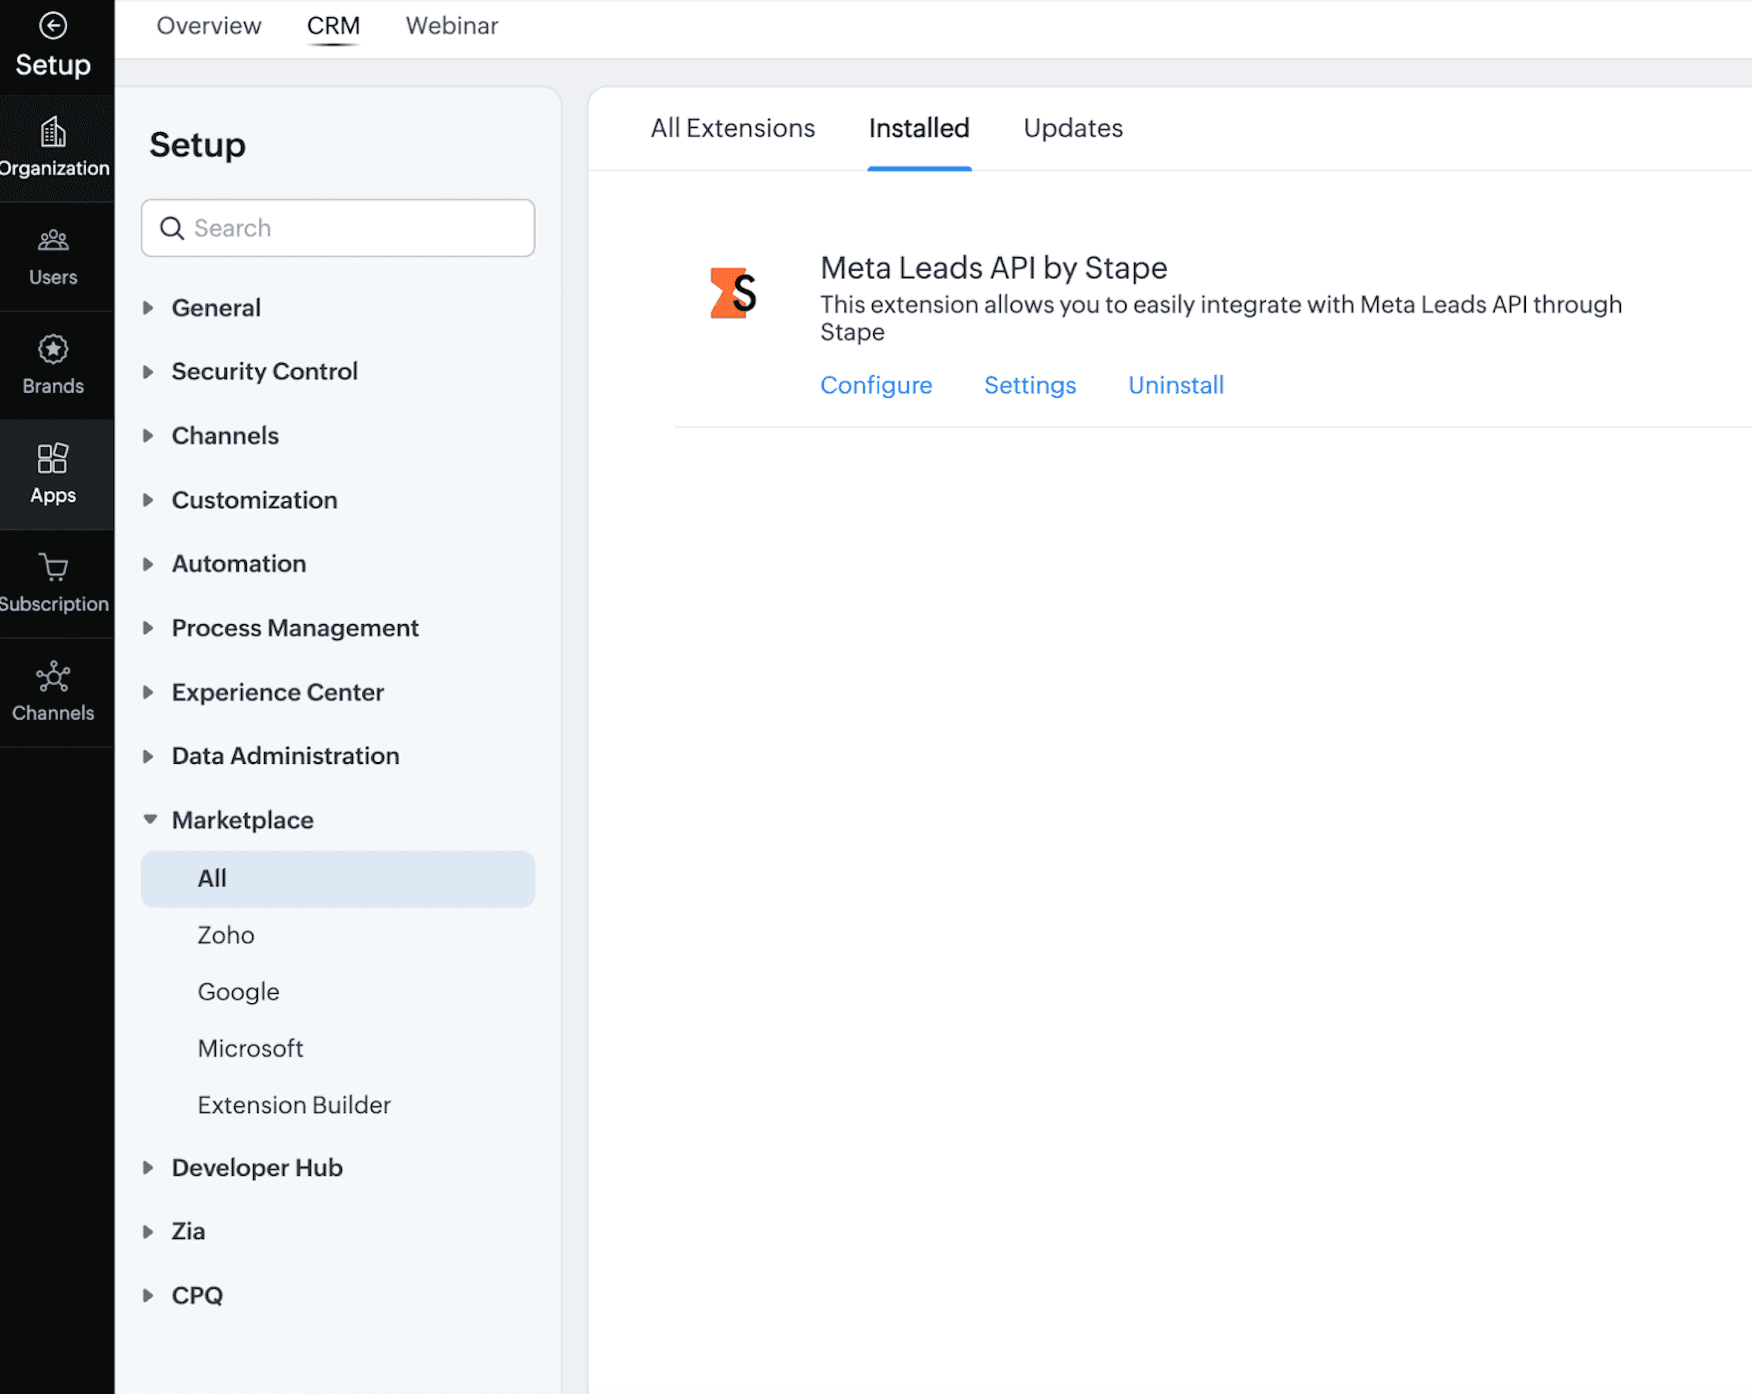1752x1394 pixels.
Task: Open the Brands star icon
Action: point(53,349)
